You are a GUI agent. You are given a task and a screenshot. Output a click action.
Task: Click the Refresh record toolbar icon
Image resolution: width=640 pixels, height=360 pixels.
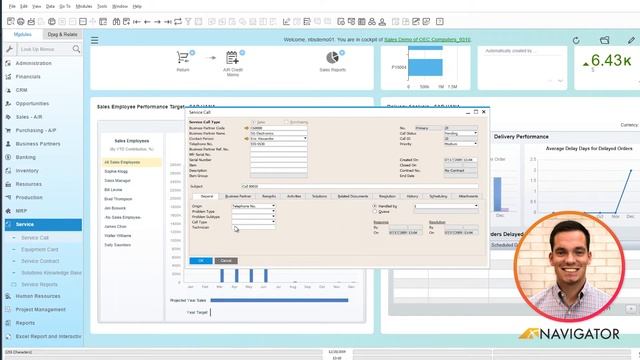(178, 21)
